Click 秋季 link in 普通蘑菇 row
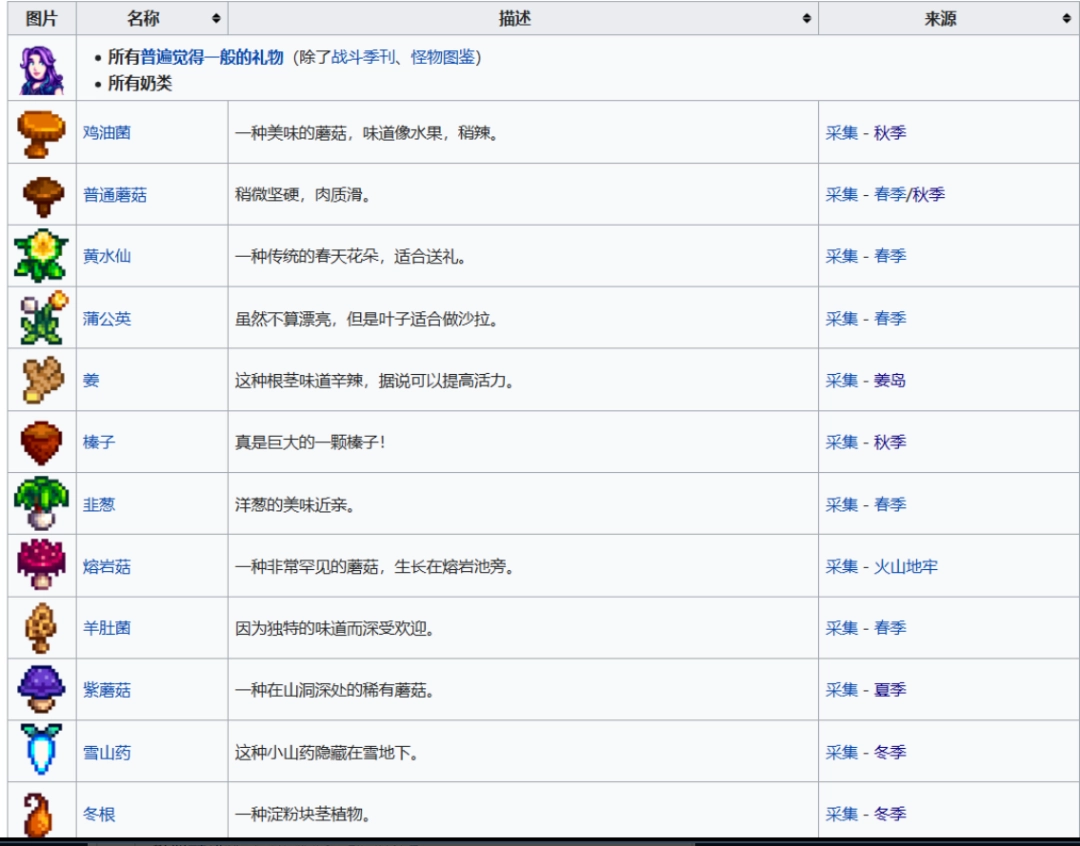The width and height of the screenshot is (1080, 846). 928,195
